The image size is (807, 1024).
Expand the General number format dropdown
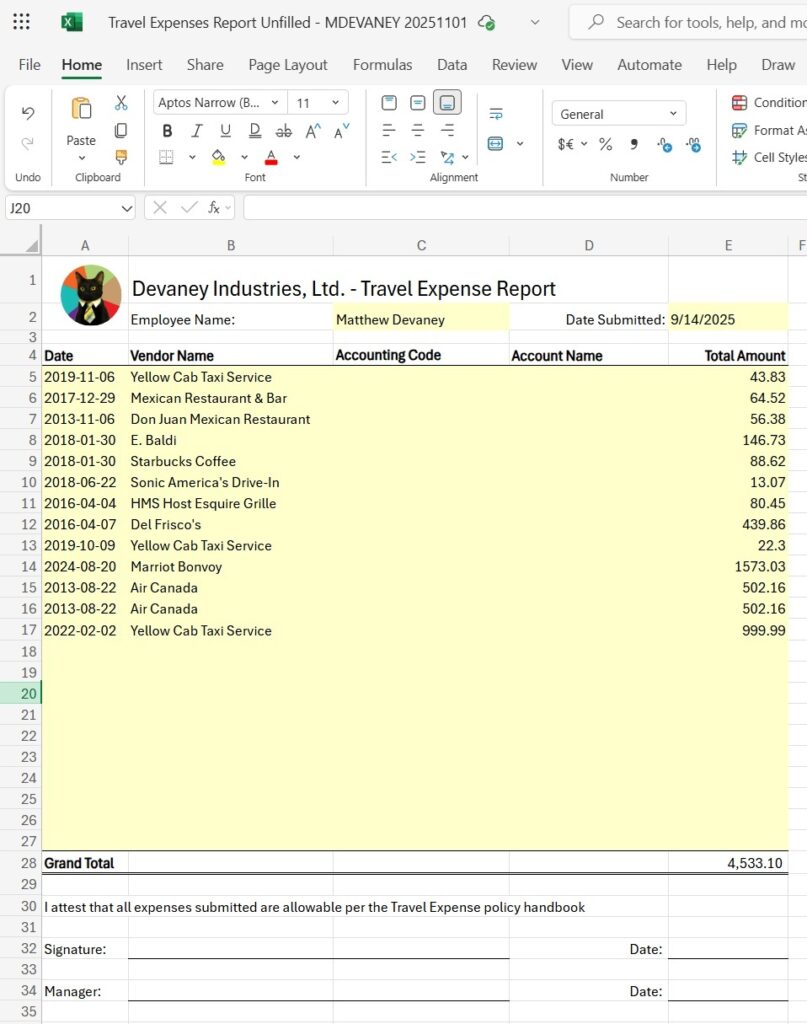click(x=618, y=114)
